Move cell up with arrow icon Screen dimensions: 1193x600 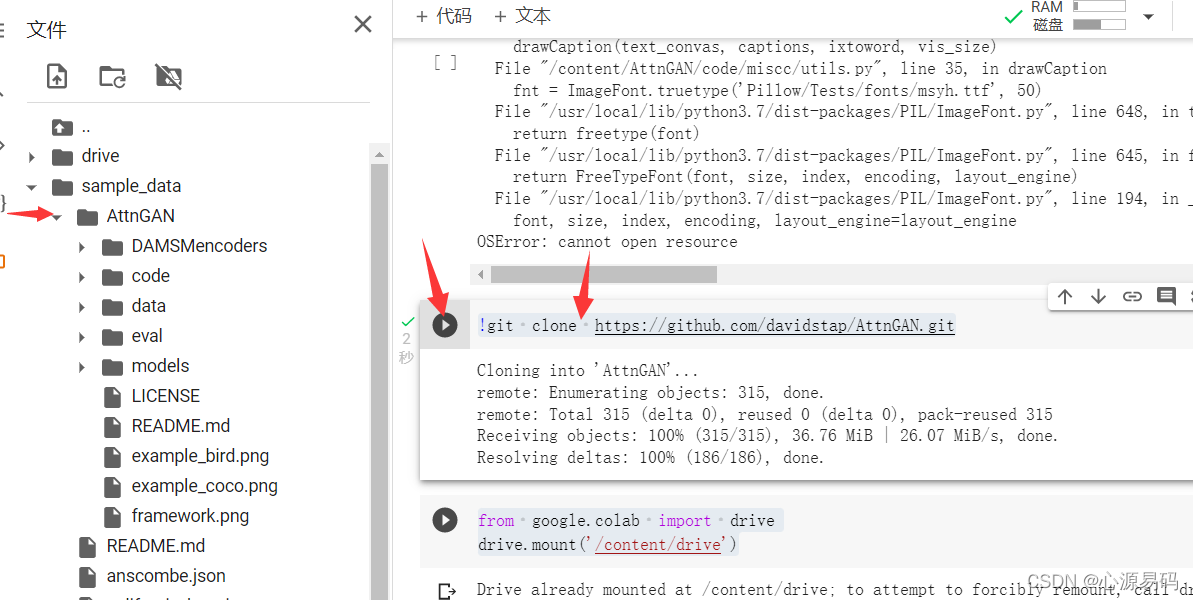(1064, 297)
